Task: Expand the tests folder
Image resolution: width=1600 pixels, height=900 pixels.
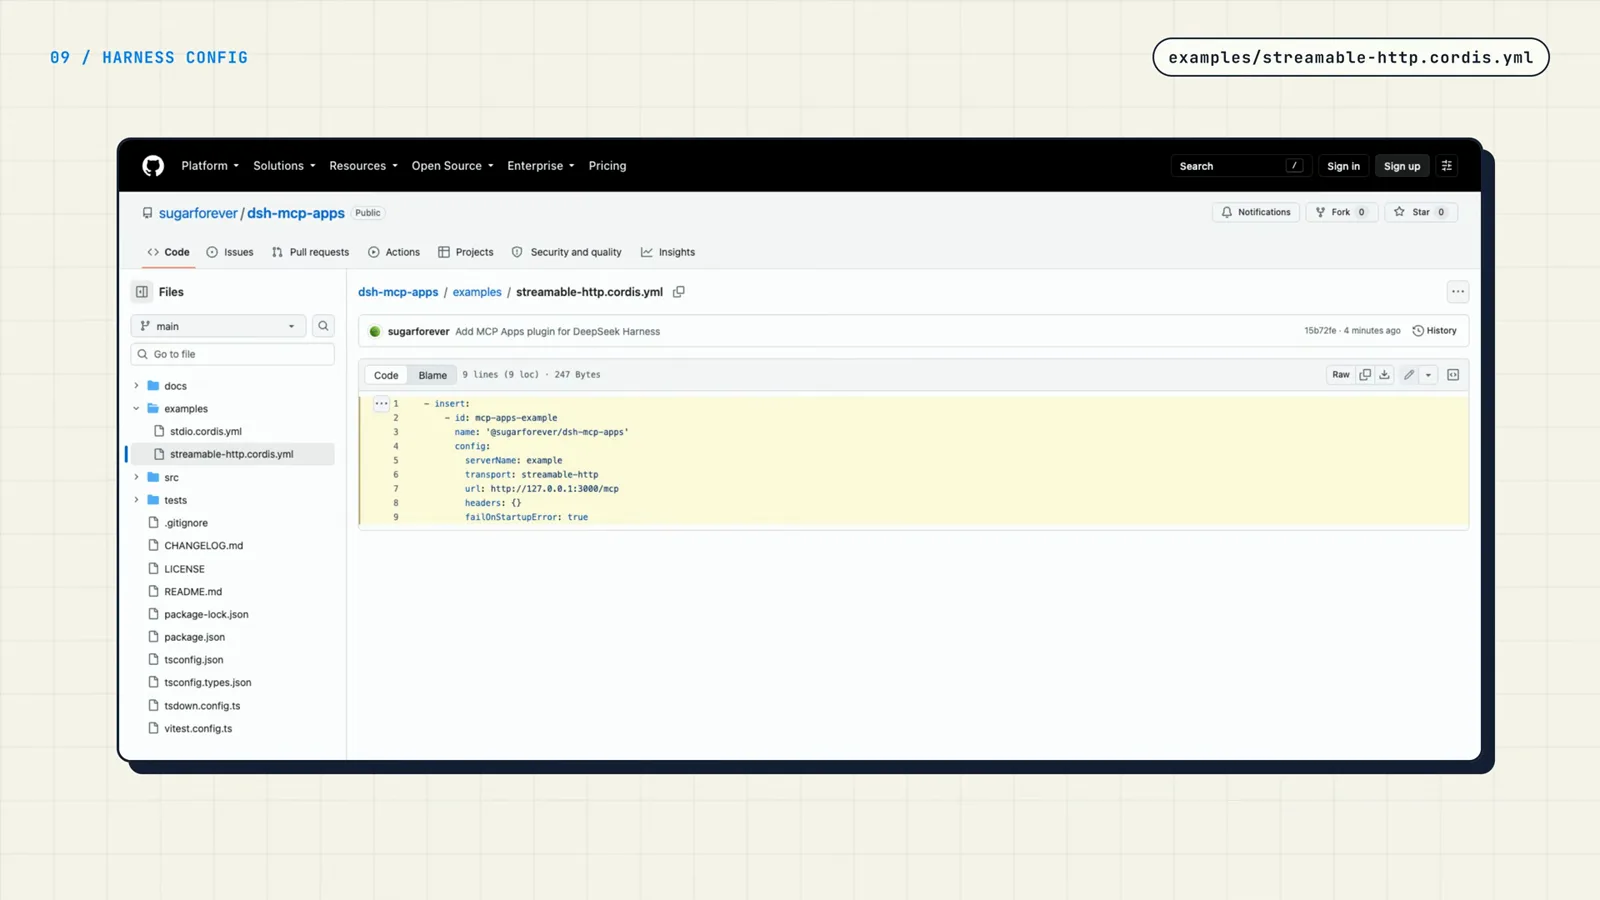Action: (137, 500)
